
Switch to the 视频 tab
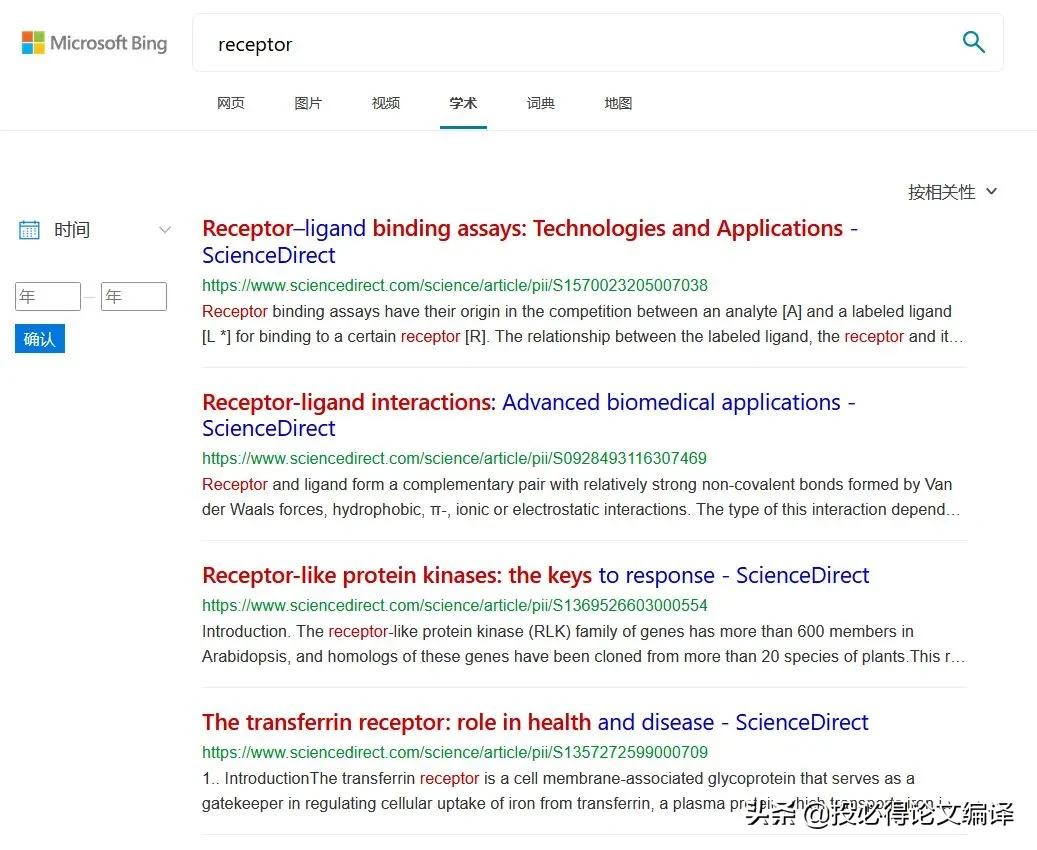pos(386,103)
